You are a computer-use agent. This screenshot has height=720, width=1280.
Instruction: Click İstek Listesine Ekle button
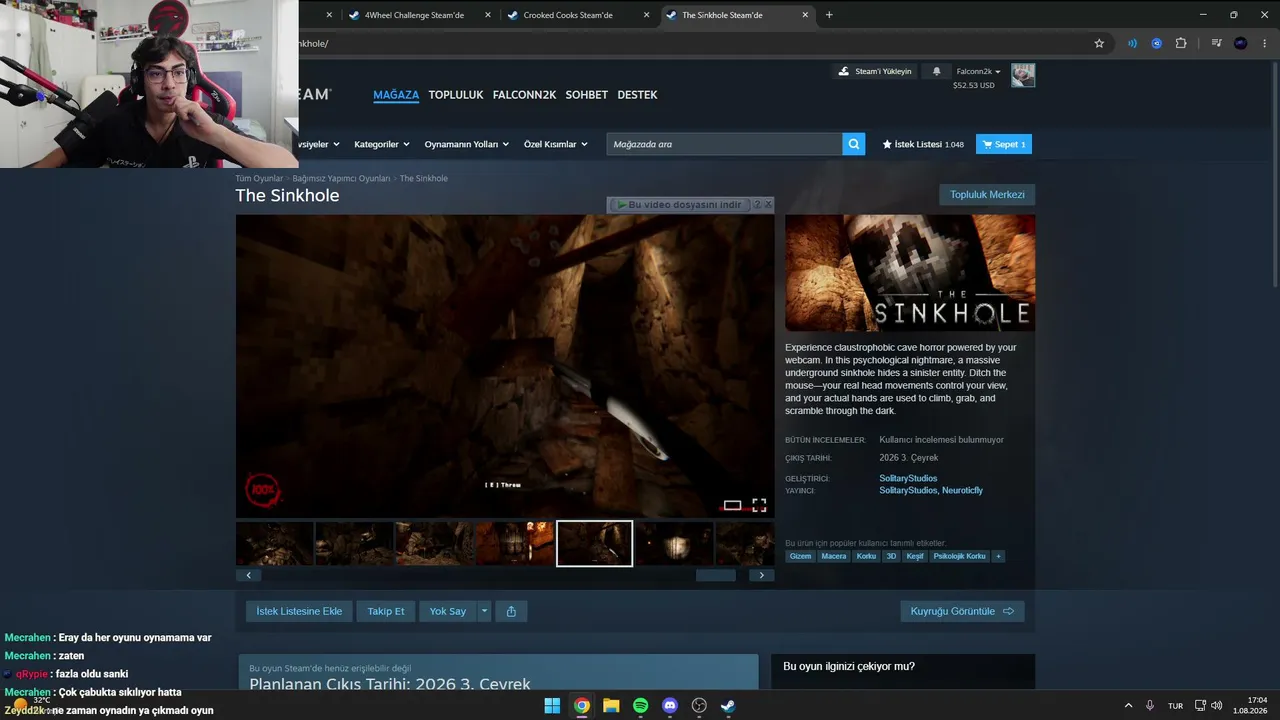pos(299,611)
